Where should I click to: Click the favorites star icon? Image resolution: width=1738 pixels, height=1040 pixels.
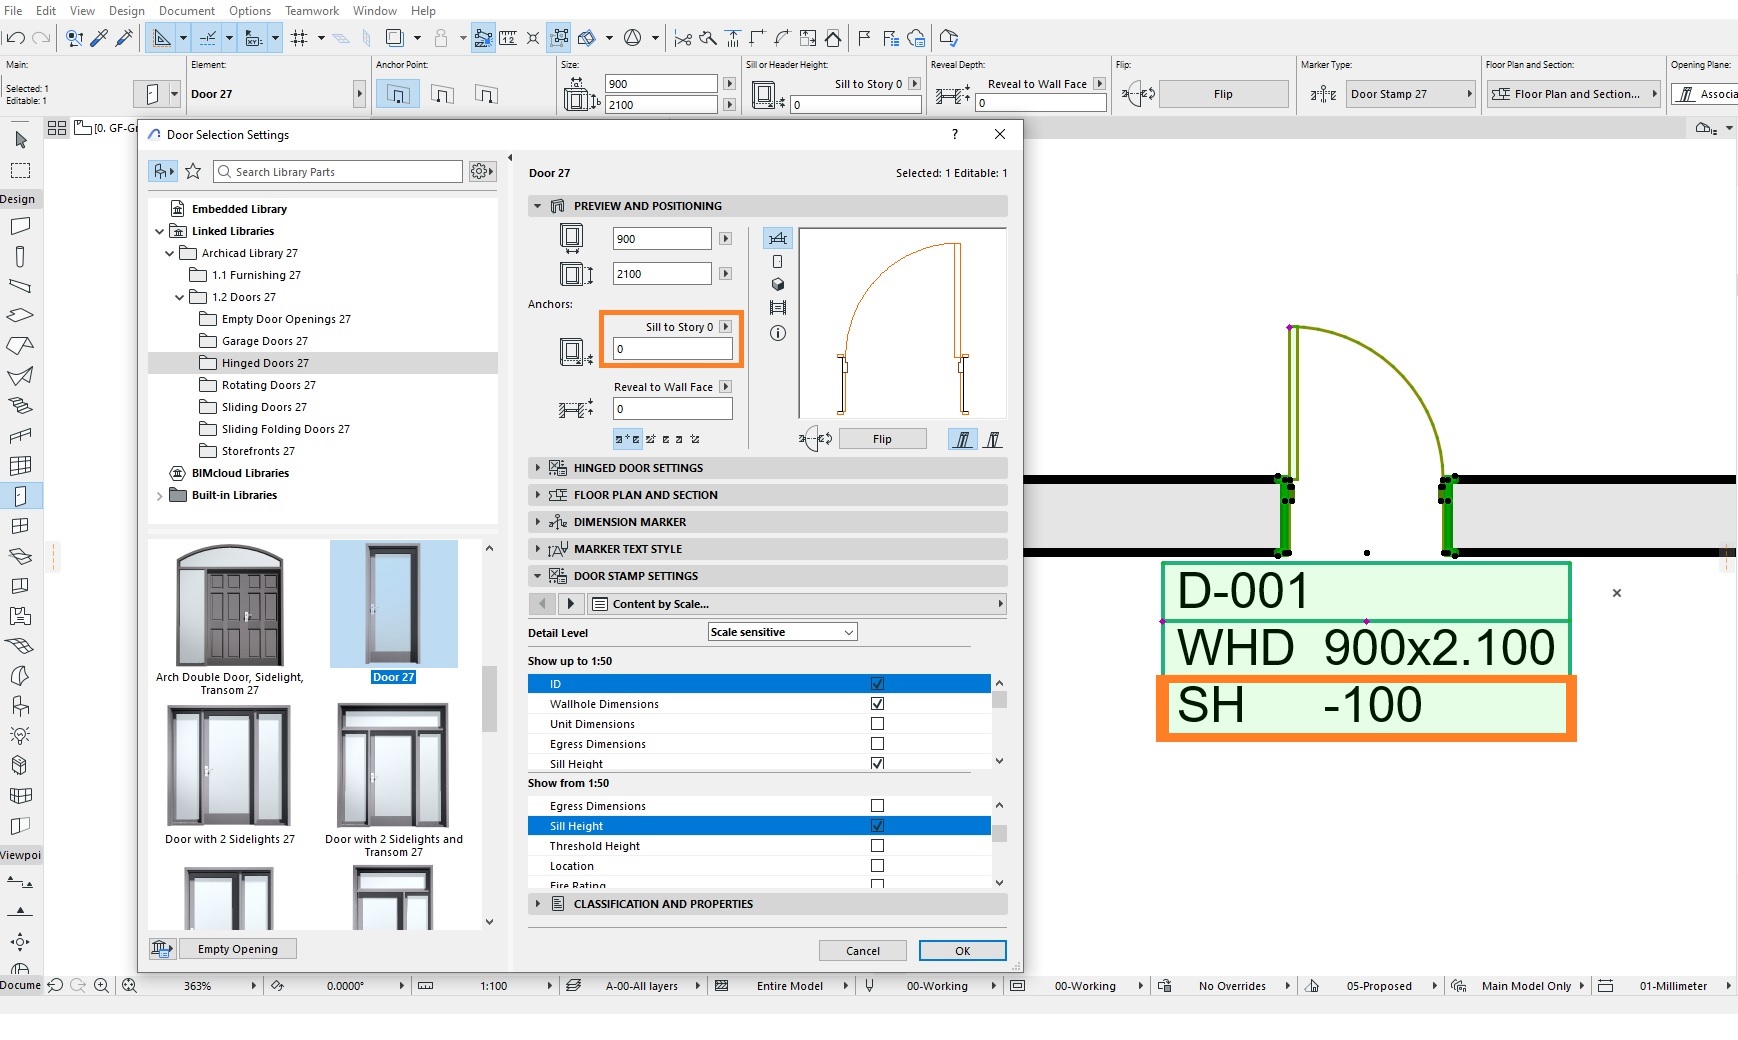[193, 172]
